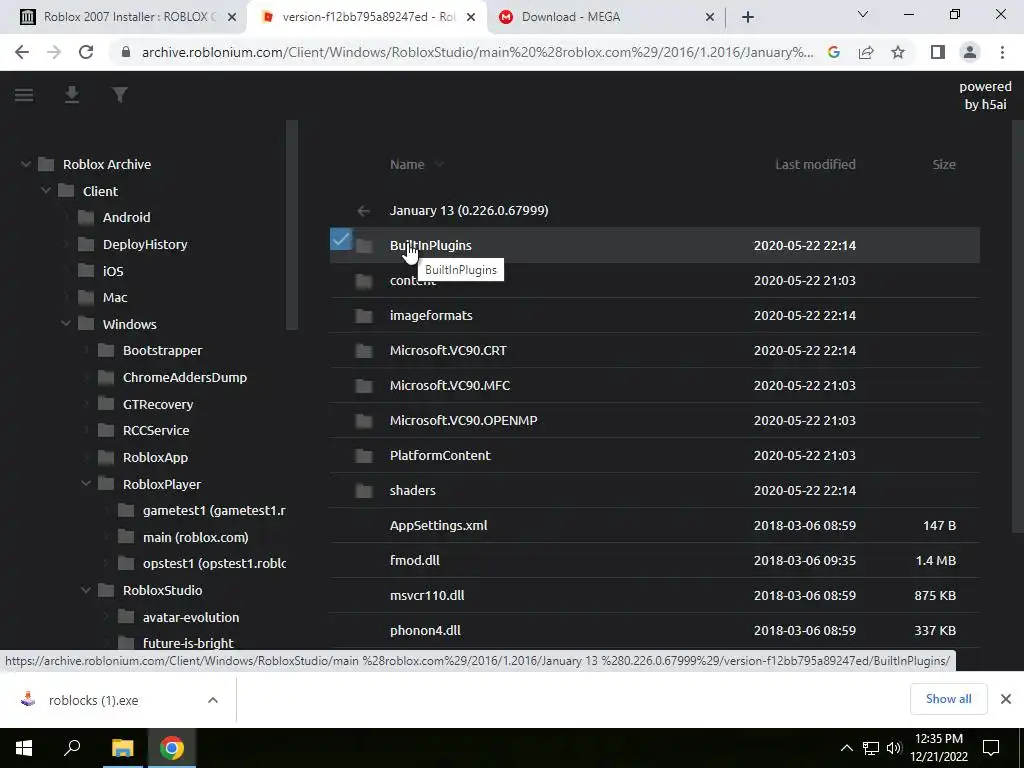The image size is (1024, 768).
Task: Close the downloads bar
Action: coord(1006,699)
